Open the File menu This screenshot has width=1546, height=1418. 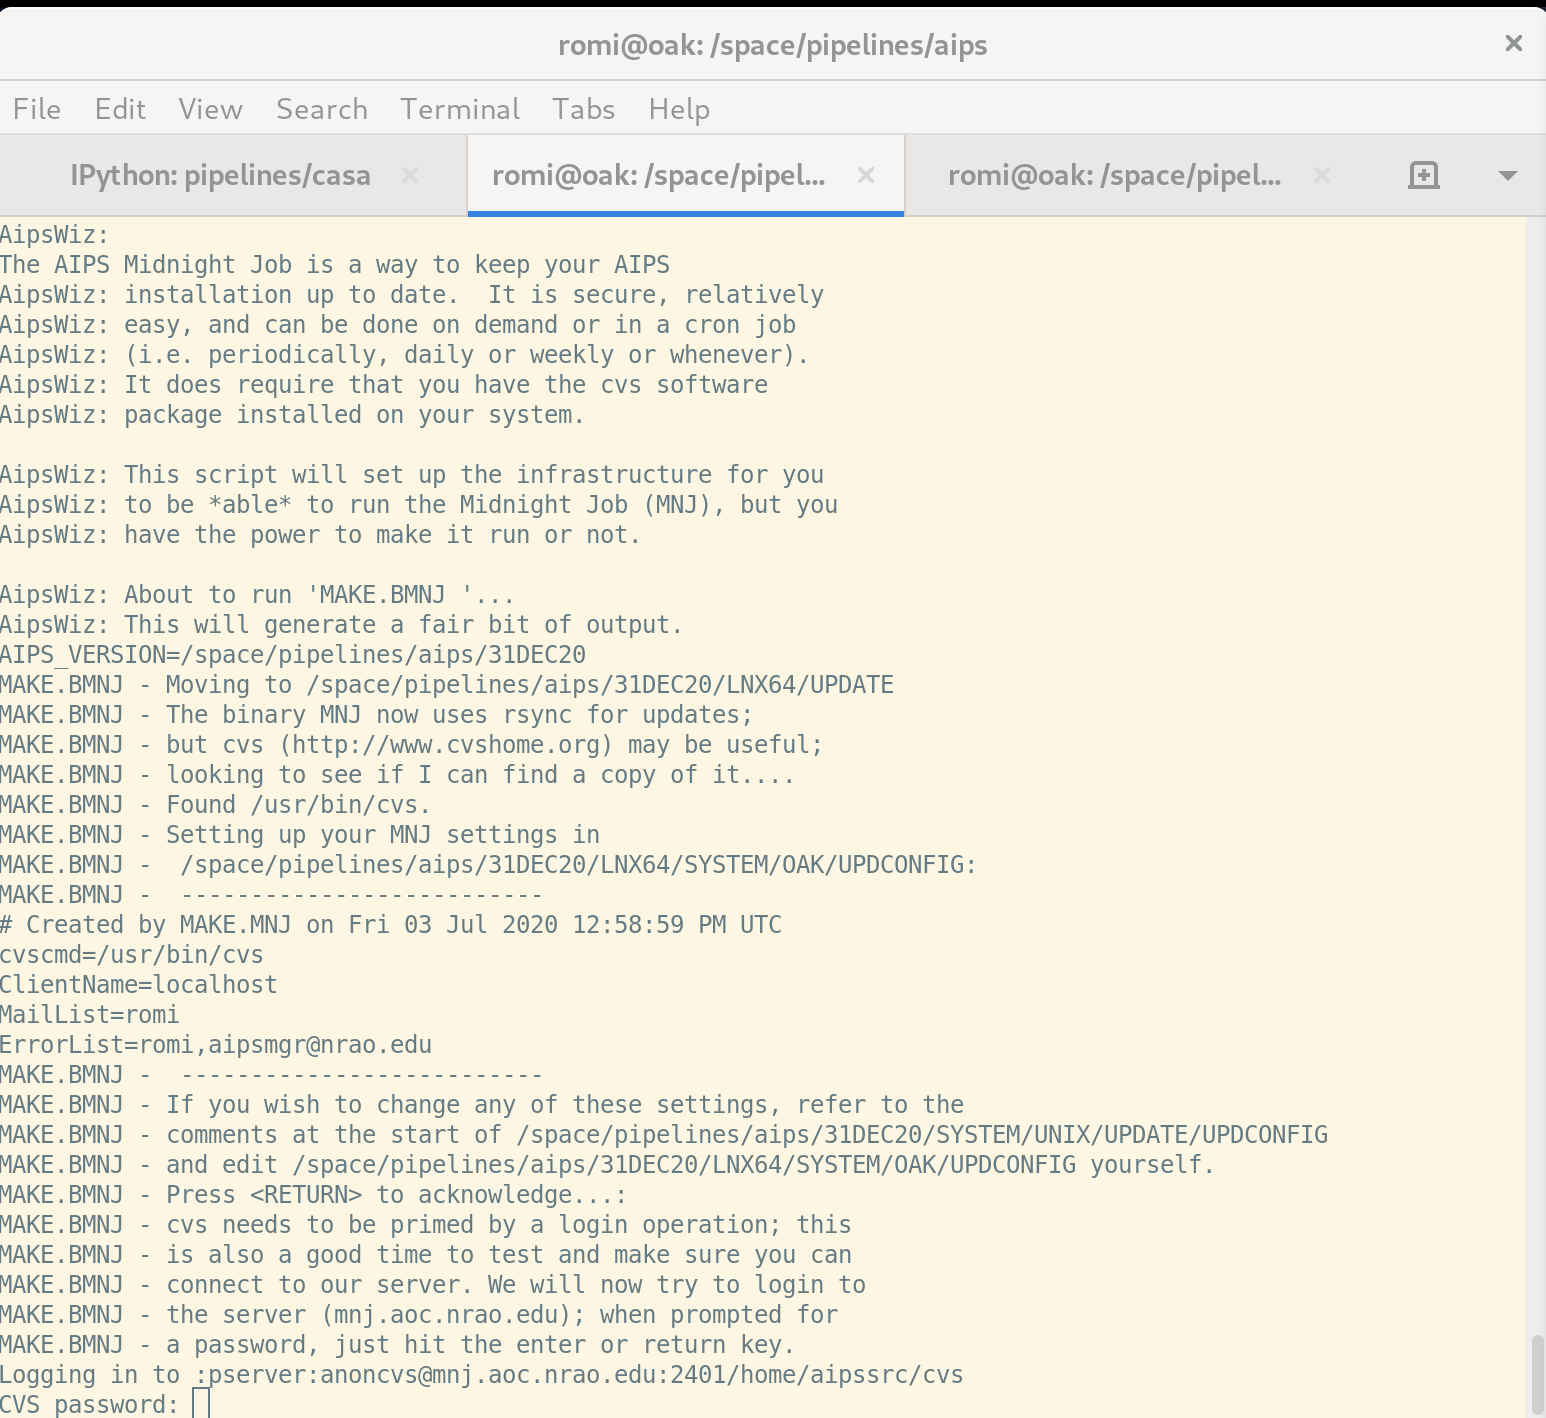(x=37, y=109)
